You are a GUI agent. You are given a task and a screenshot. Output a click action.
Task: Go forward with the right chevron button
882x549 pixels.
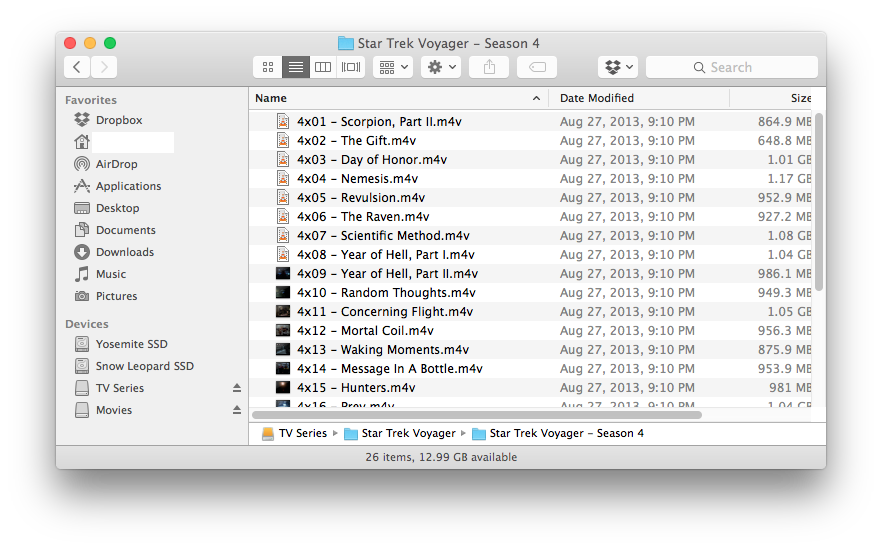tap(104, 68)
